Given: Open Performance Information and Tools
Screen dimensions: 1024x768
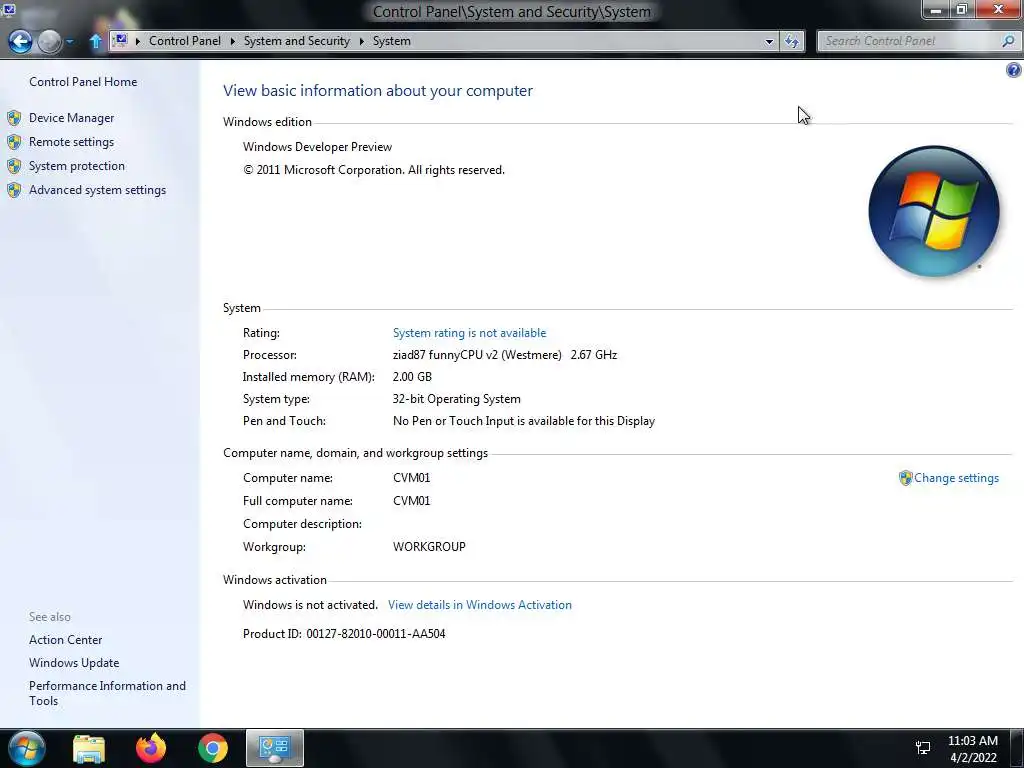Looking at the screenshot, I should (107, 693).
